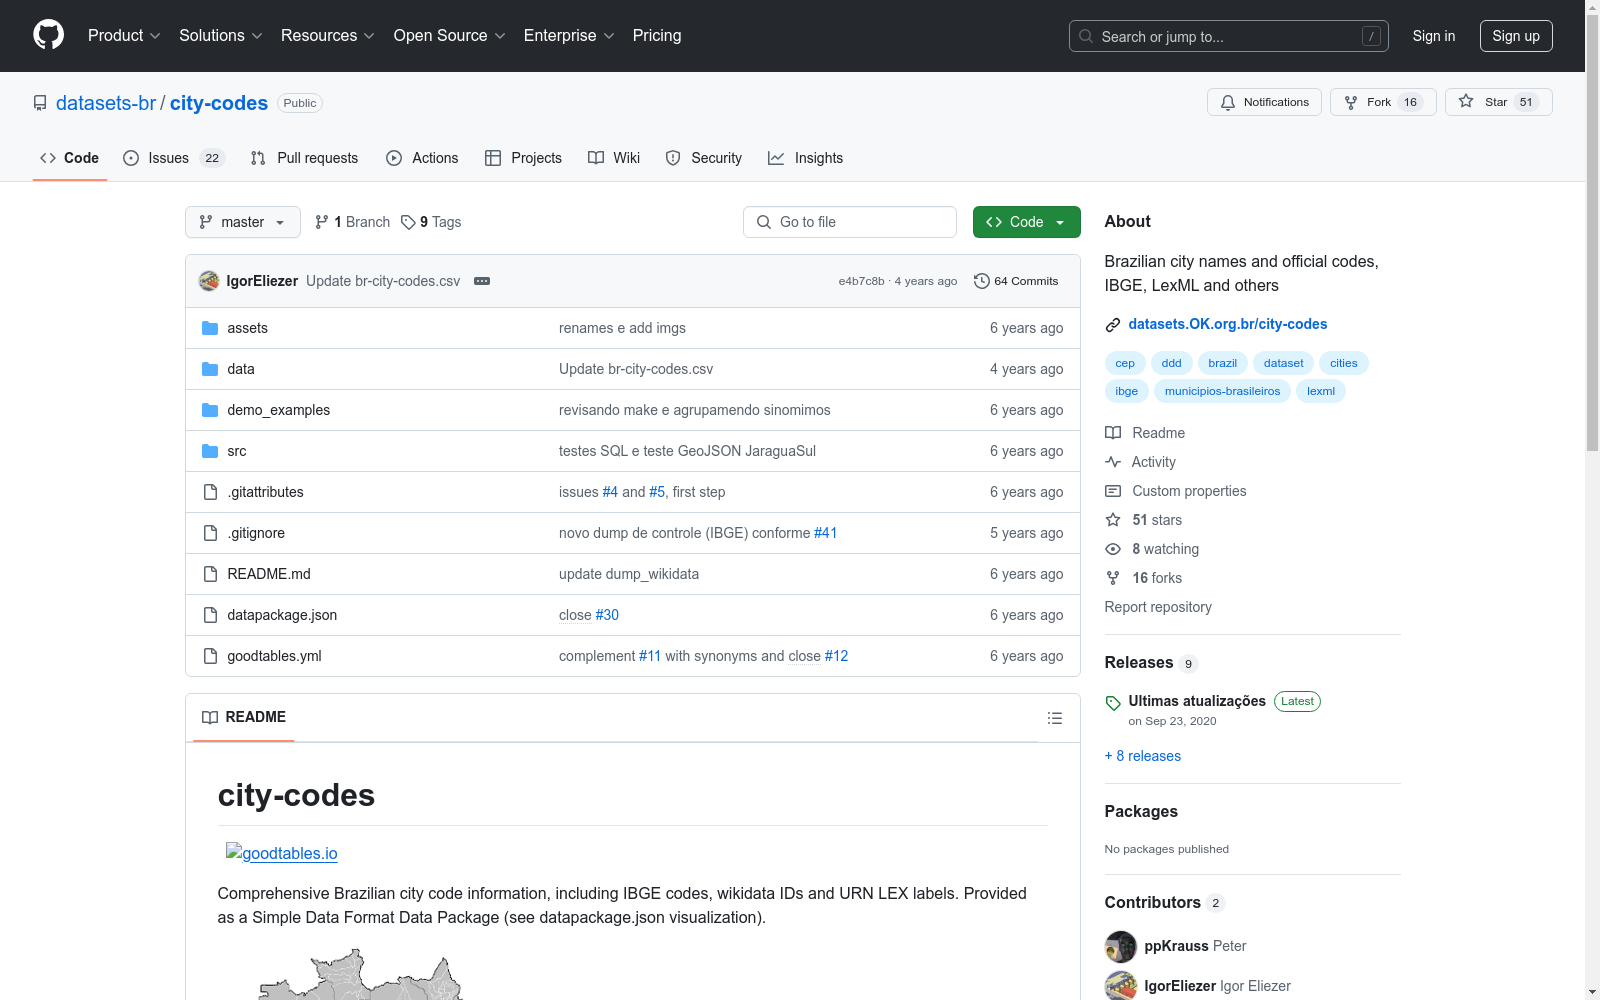This screenshot has width=1600, height=1000.
Task: Expand commit message ellipsis icon
Action: coord(482,281)
